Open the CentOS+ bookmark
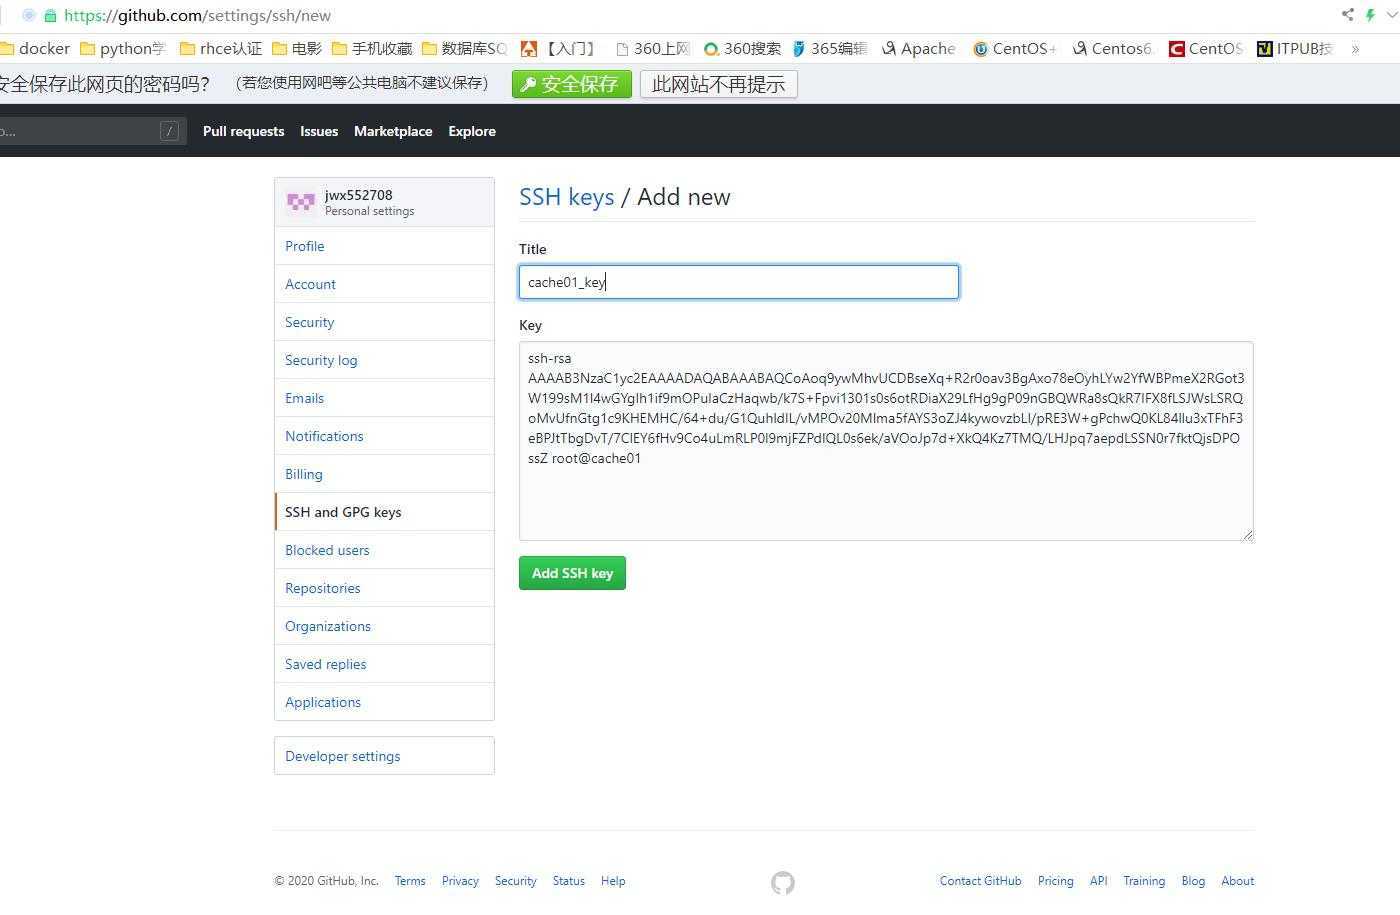1400x915 pixels. (x=1015, y=48)
